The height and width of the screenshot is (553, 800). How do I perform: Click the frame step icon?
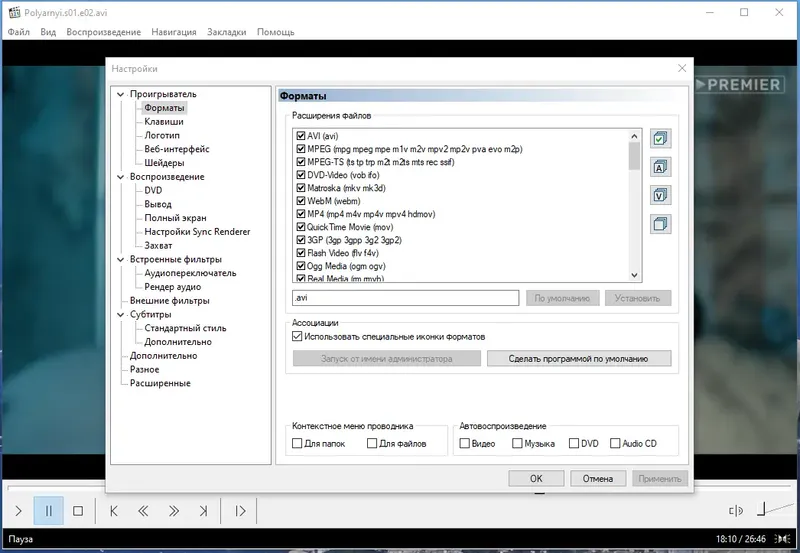240,511
